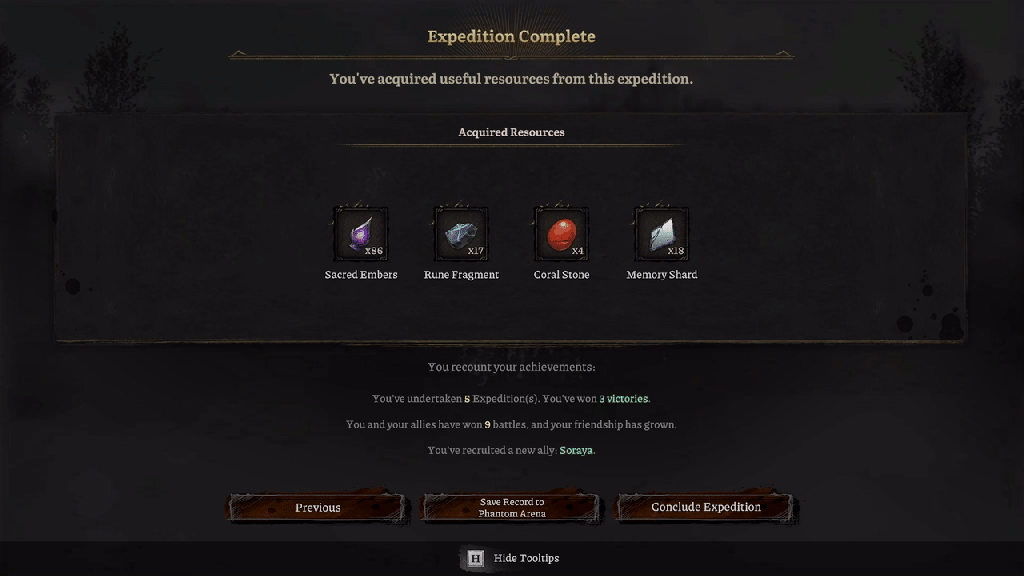Click the Expedition Complete title
Image resolution: width=1024 pixels, height=576 pixels.
pyautogui.click(x=511, y=37)
